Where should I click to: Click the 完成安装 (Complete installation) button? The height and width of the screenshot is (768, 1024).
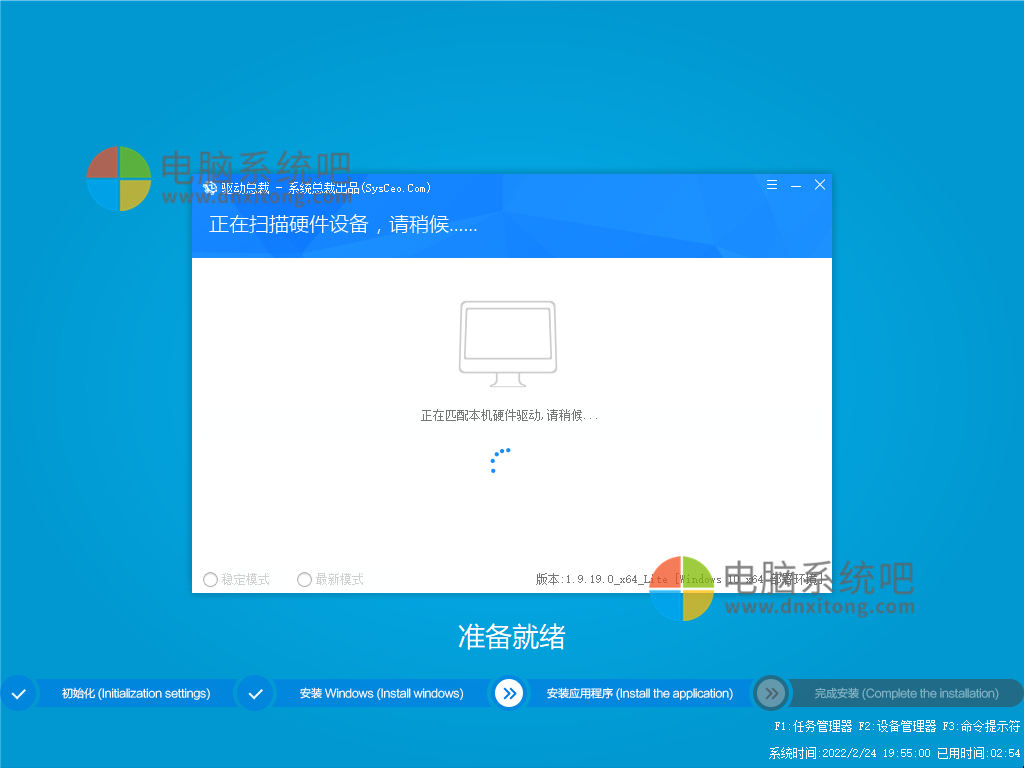pos(905,693)
